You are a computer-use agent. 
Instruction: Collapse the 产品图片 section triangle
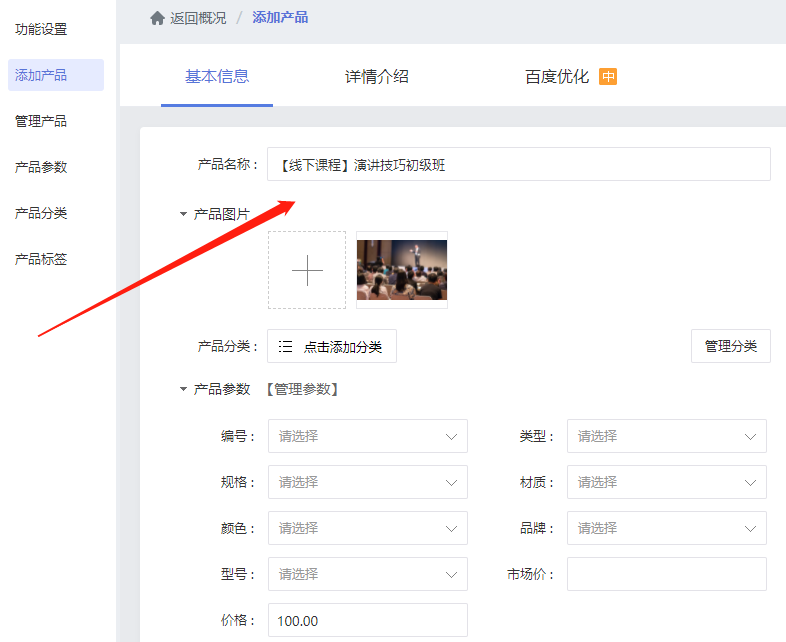[183, 214]
